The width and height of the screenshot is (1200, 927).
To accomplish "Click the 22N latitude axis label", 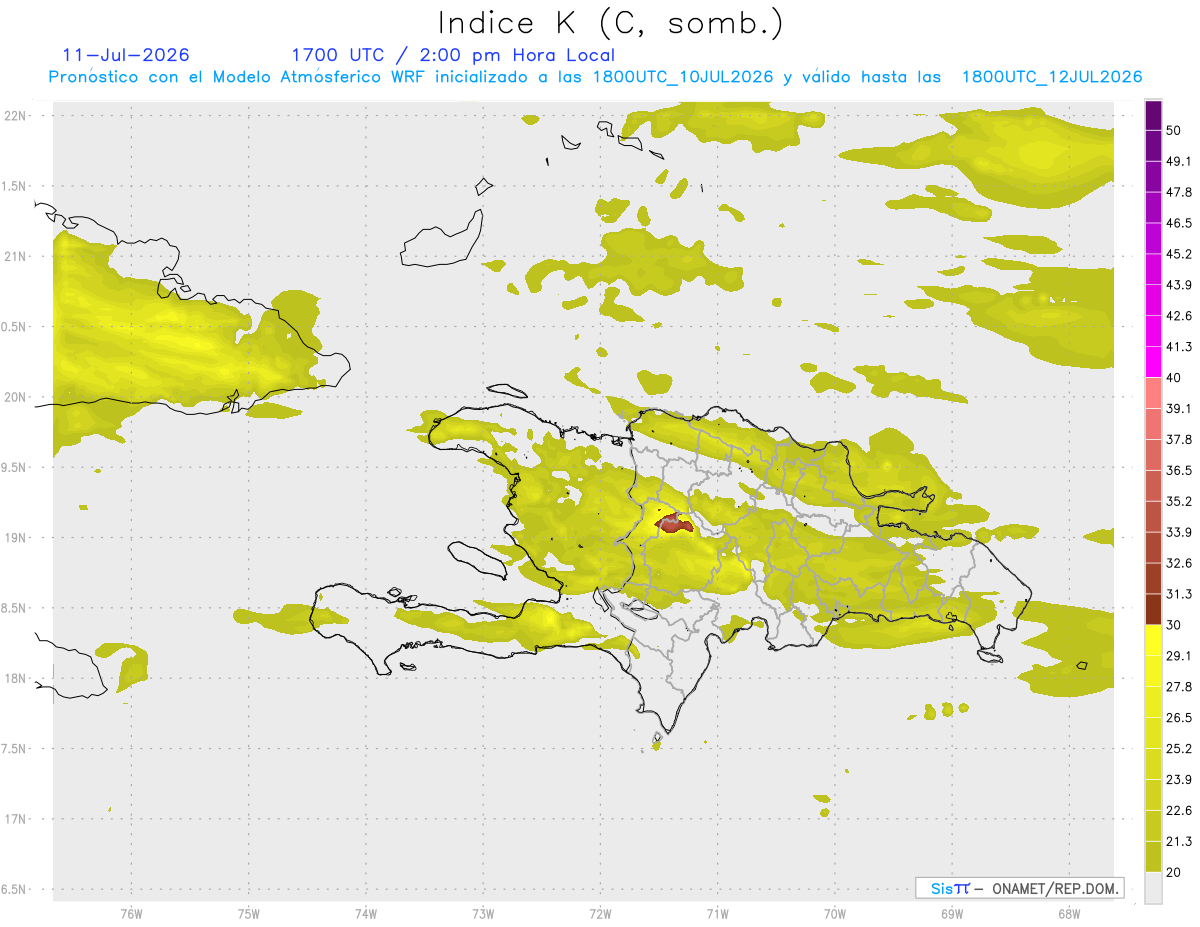I will pyautogui.click(x=17, y=115).
